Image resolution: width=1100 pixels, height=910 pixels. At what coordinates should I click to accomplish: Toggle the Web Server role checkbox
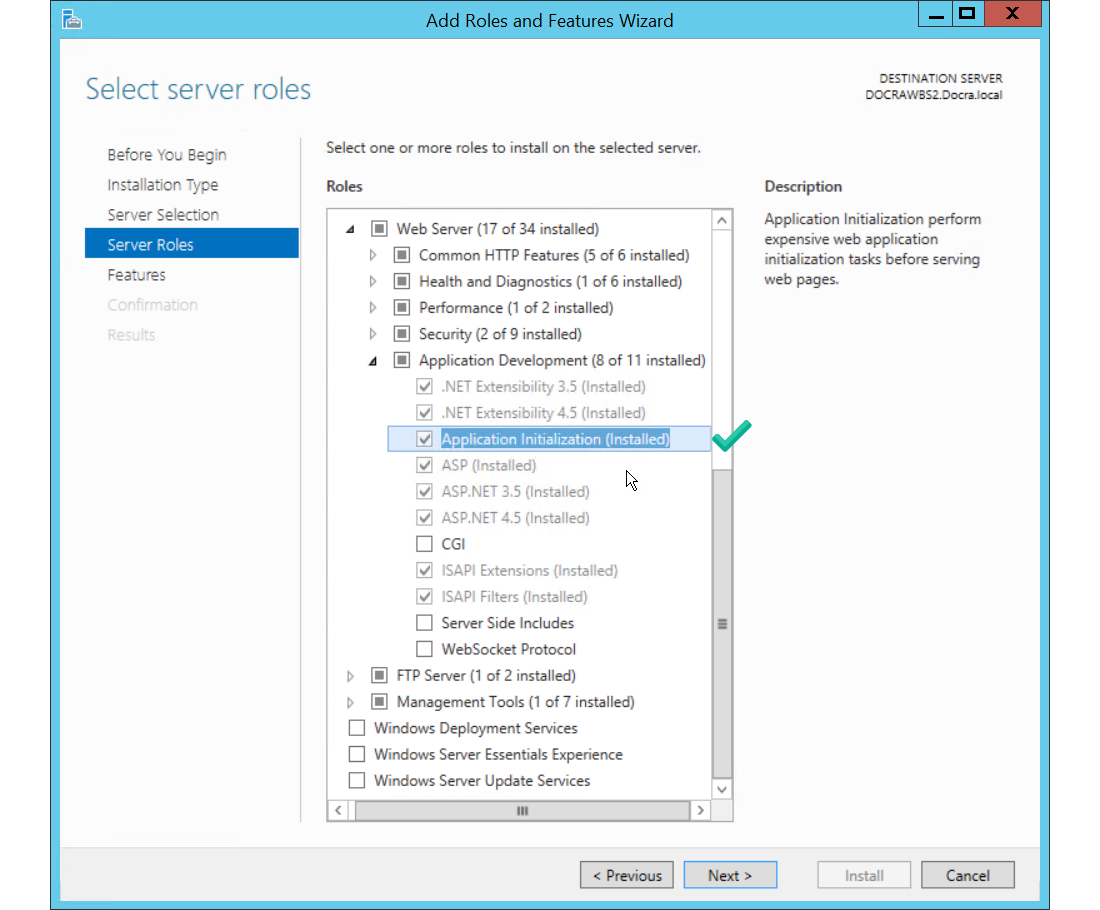380,229
